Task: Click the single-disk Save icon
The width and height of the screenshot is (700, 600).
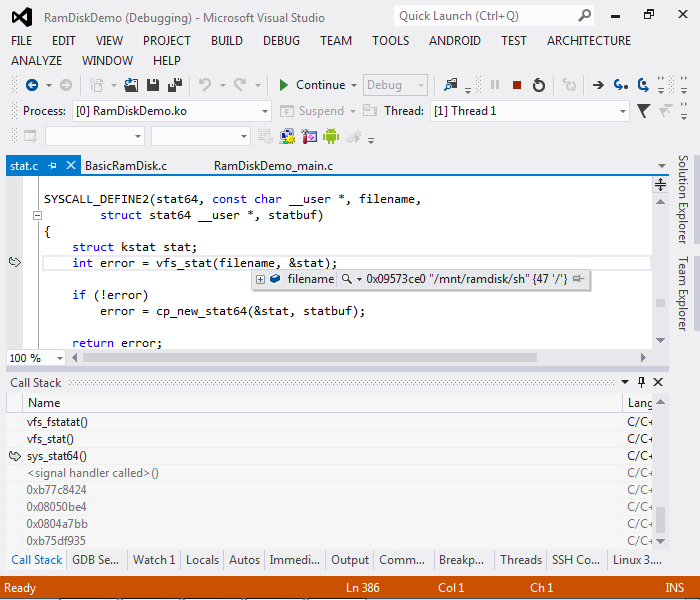Action: coord(153,85)
